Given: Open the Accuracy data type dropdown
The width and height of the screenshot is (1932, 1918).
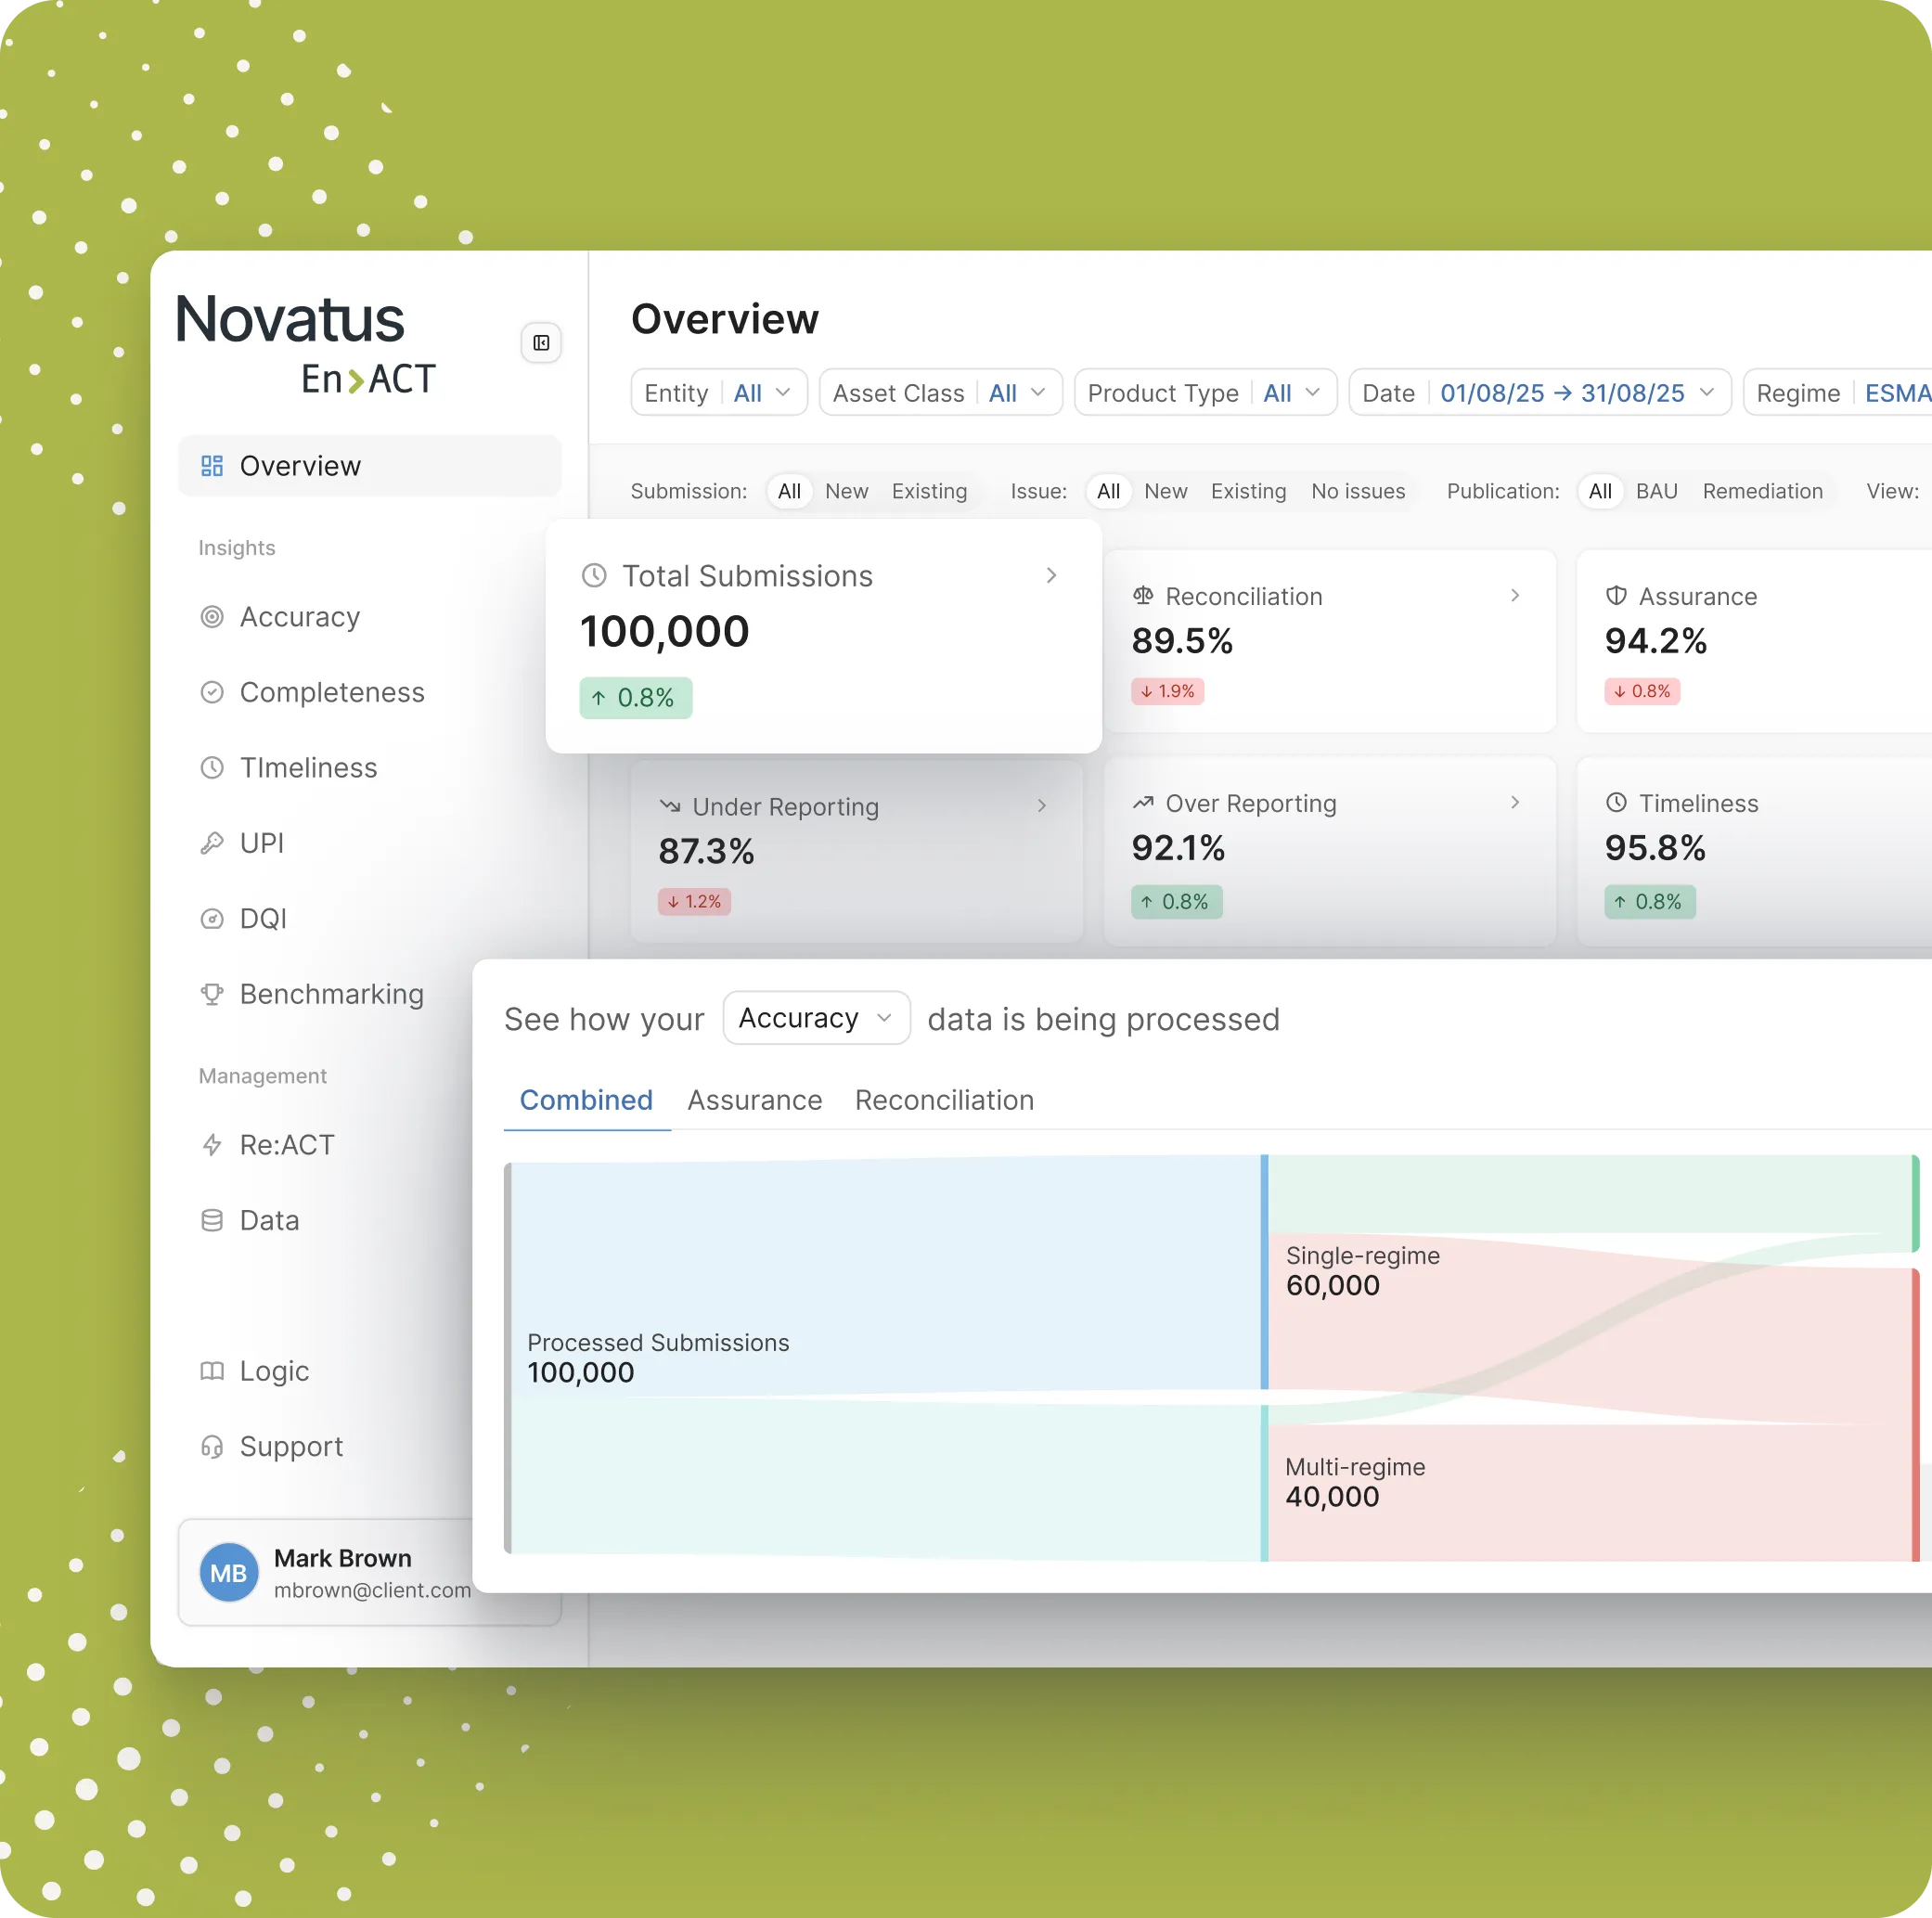Looking at the screenshot, I should click(x=815, y=1018).
